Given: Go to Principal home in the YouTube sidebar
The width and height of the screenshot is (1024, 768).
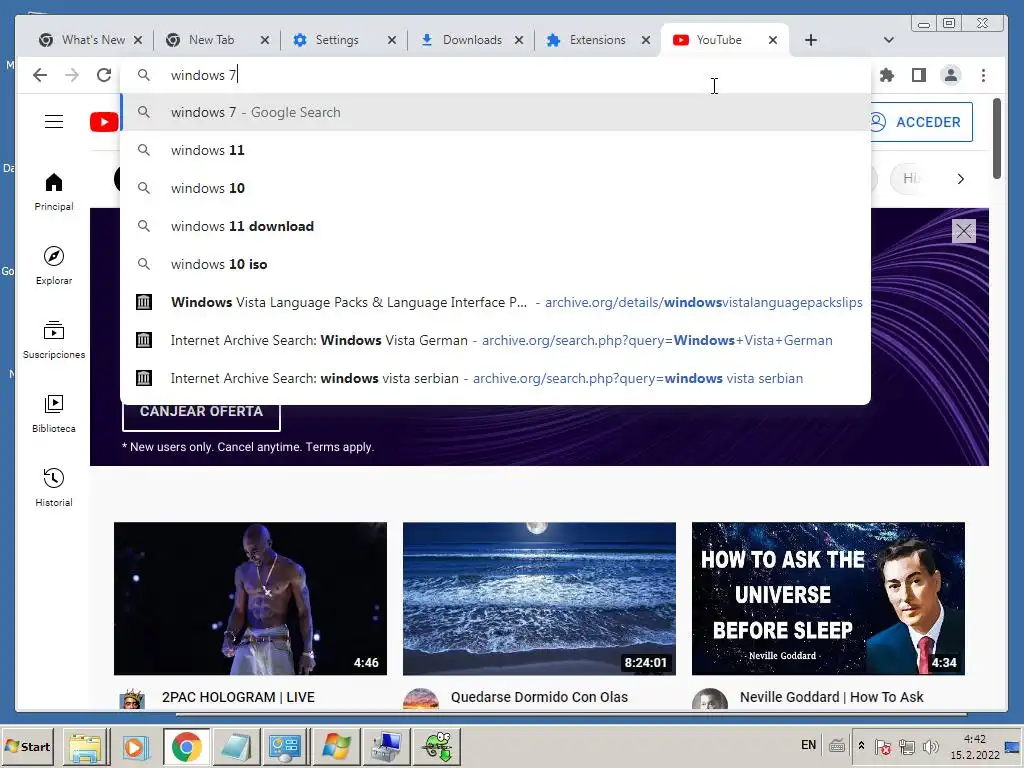Looking at the screenshot, I should coord(54,192).
